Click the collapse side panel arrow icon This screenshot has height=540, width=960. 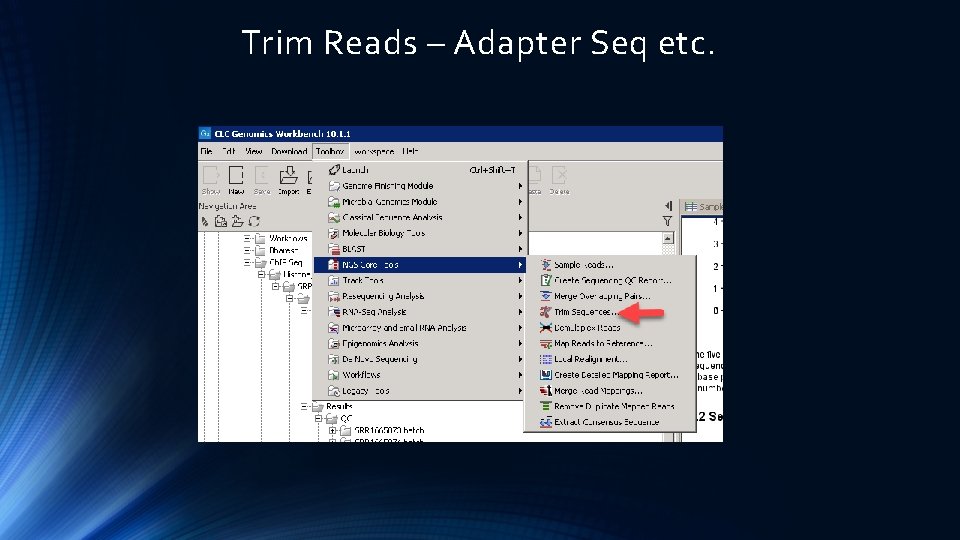click(x=668, y=206)
